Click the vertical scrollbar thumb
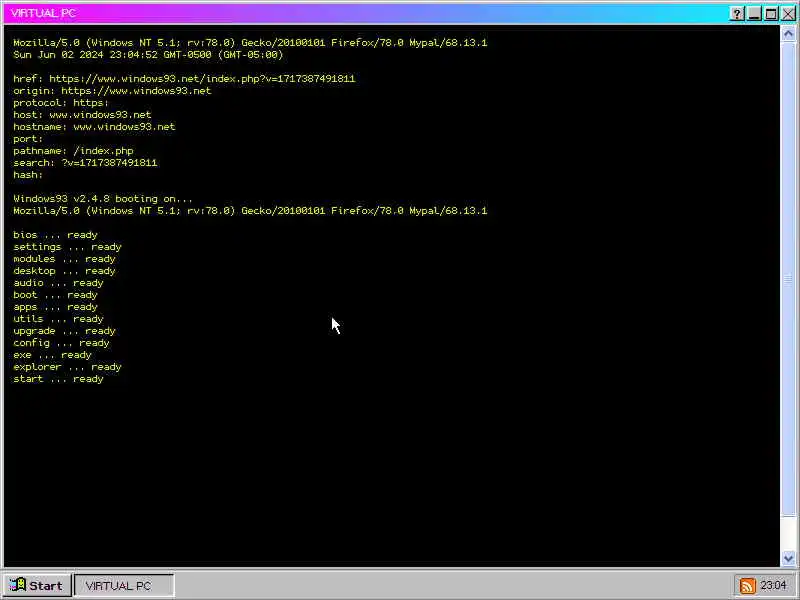The height and width of the screenshot is (600, 800). pos(788,279)
